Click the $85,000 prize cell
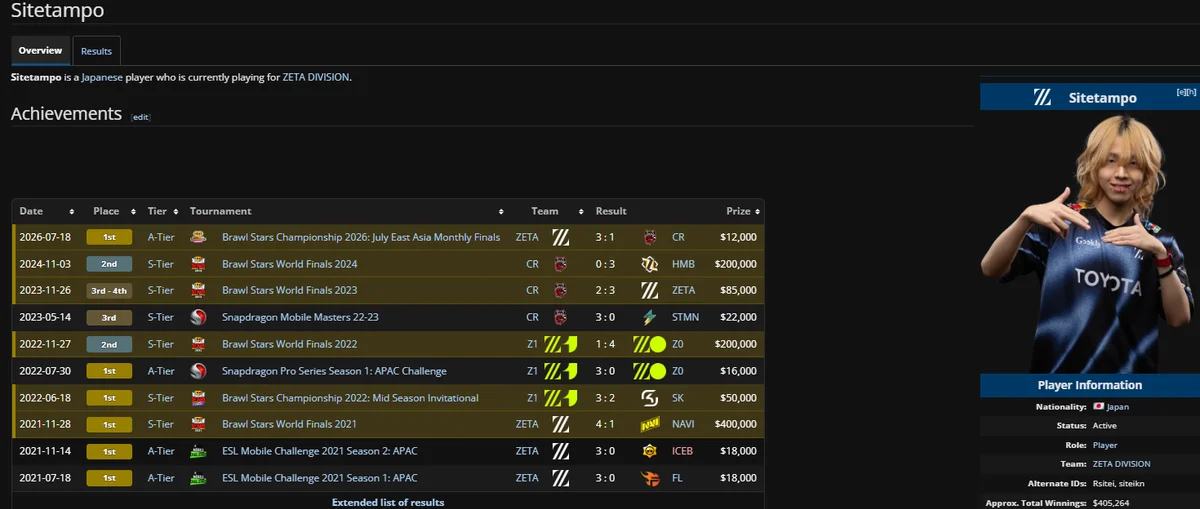The width and height of the screenshot is (1200, 509). coord(739,291)
